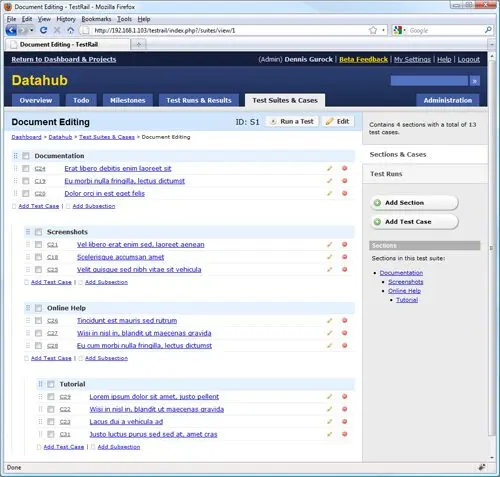Click the pencil icon for 'Justo luctus purus sed'
Screen dimensions: 500x477
click(329, 434)
